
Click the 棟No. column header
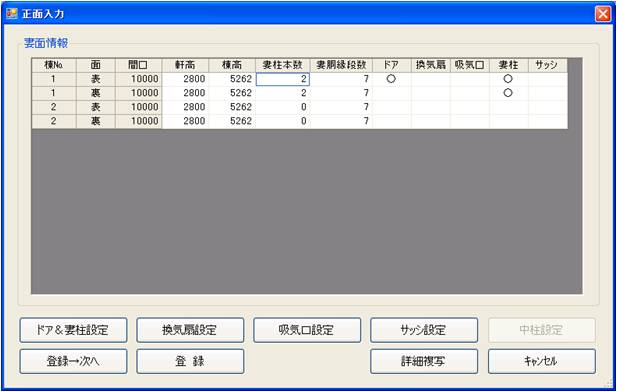pyautogui.click(x=54, y=65)
